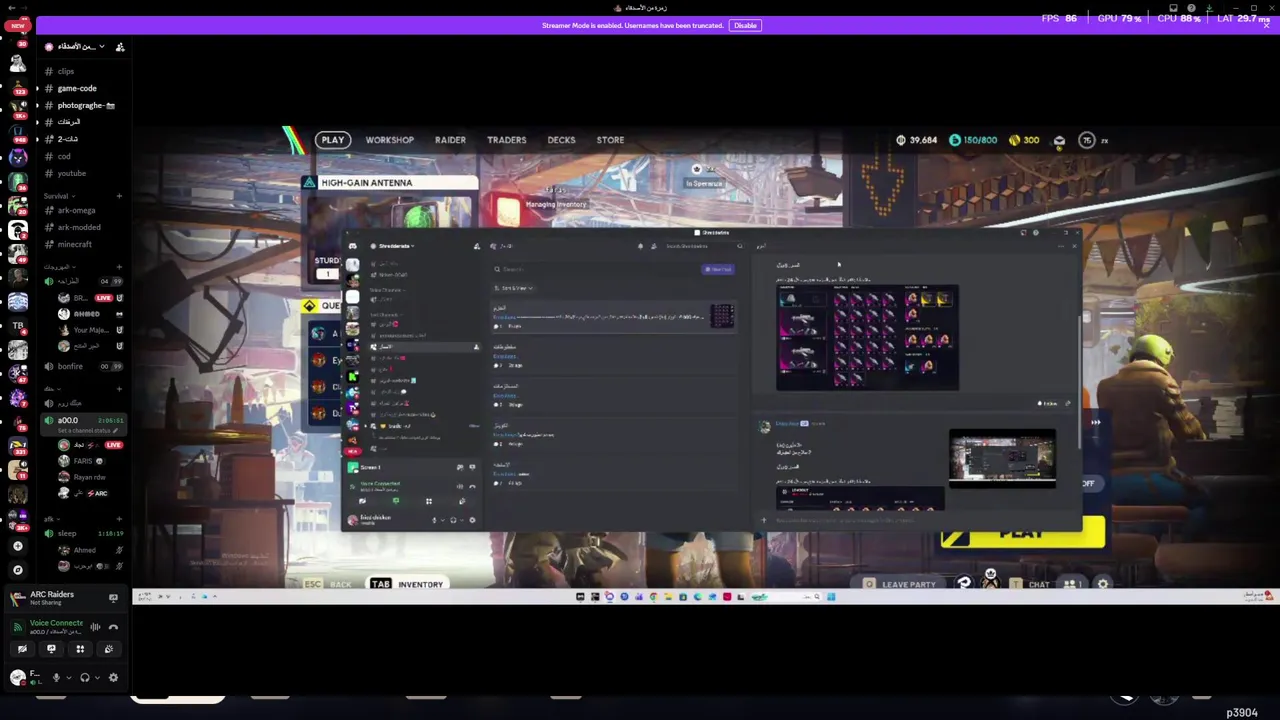Click the 39,684 coins counter
Image resolution: width=1280 pixels, height=720 pixels.
916,140
